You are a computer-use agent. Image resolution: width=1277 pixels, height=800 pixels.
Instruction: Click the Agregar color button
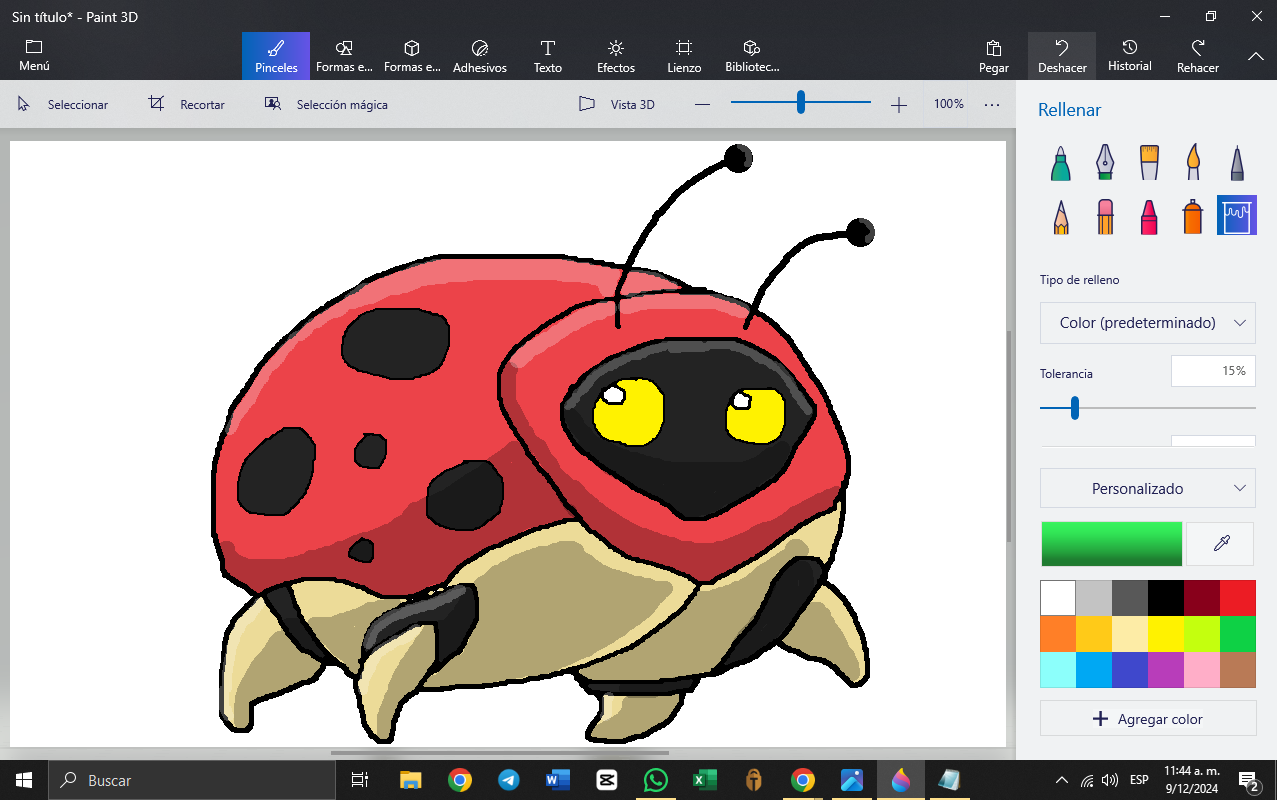point(1148,718)
